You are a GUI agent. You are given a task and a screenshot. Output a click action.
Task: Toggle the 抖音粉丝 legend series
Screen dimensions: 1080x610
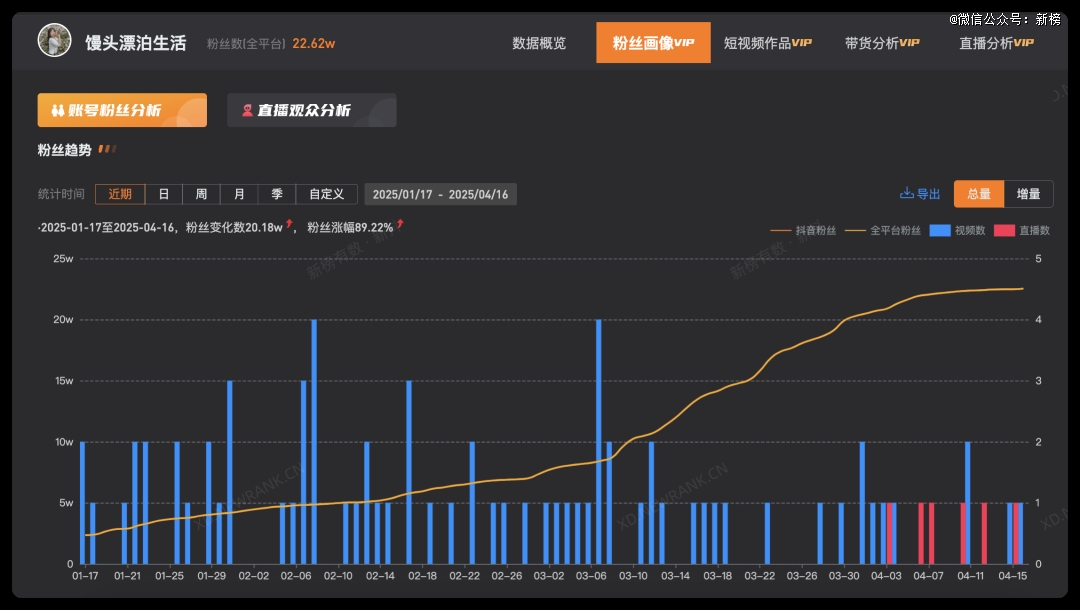coord(803,231)
